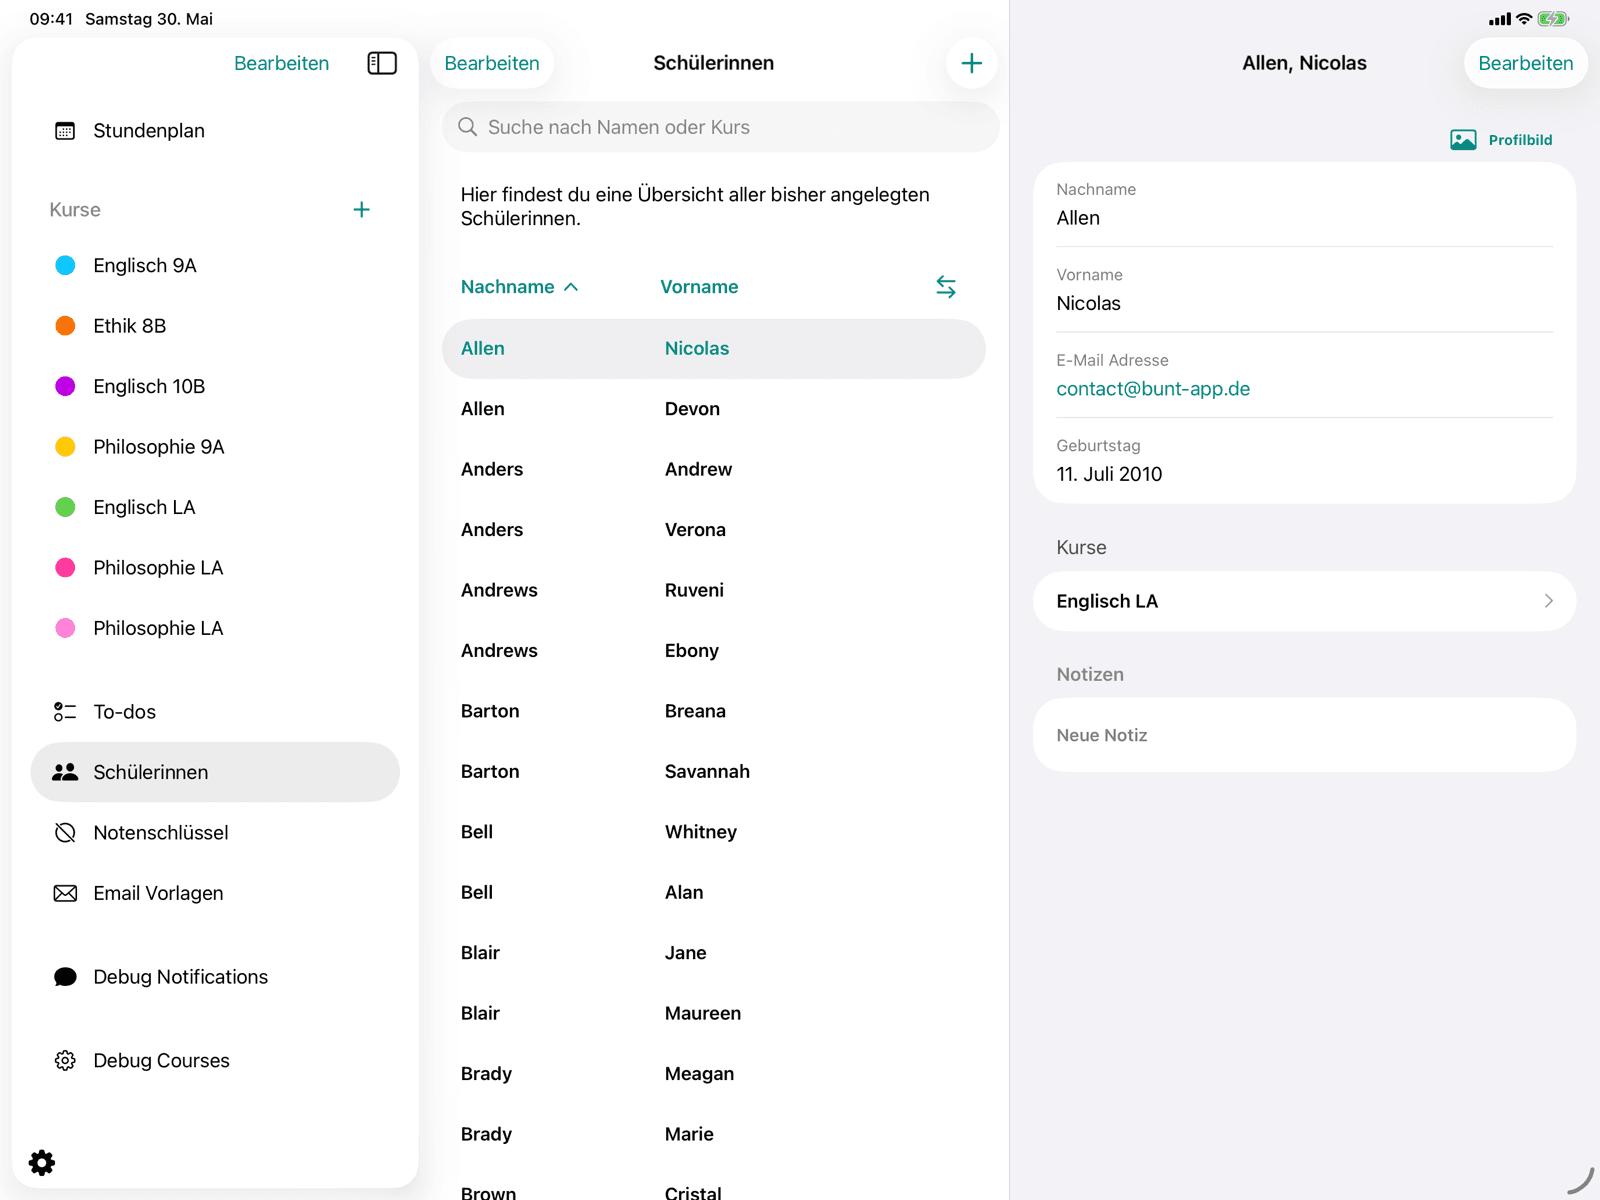This screenshot has height=1200, width=1600.
Task: Click the green Englisch LA color dot
Action: point(65,508)
